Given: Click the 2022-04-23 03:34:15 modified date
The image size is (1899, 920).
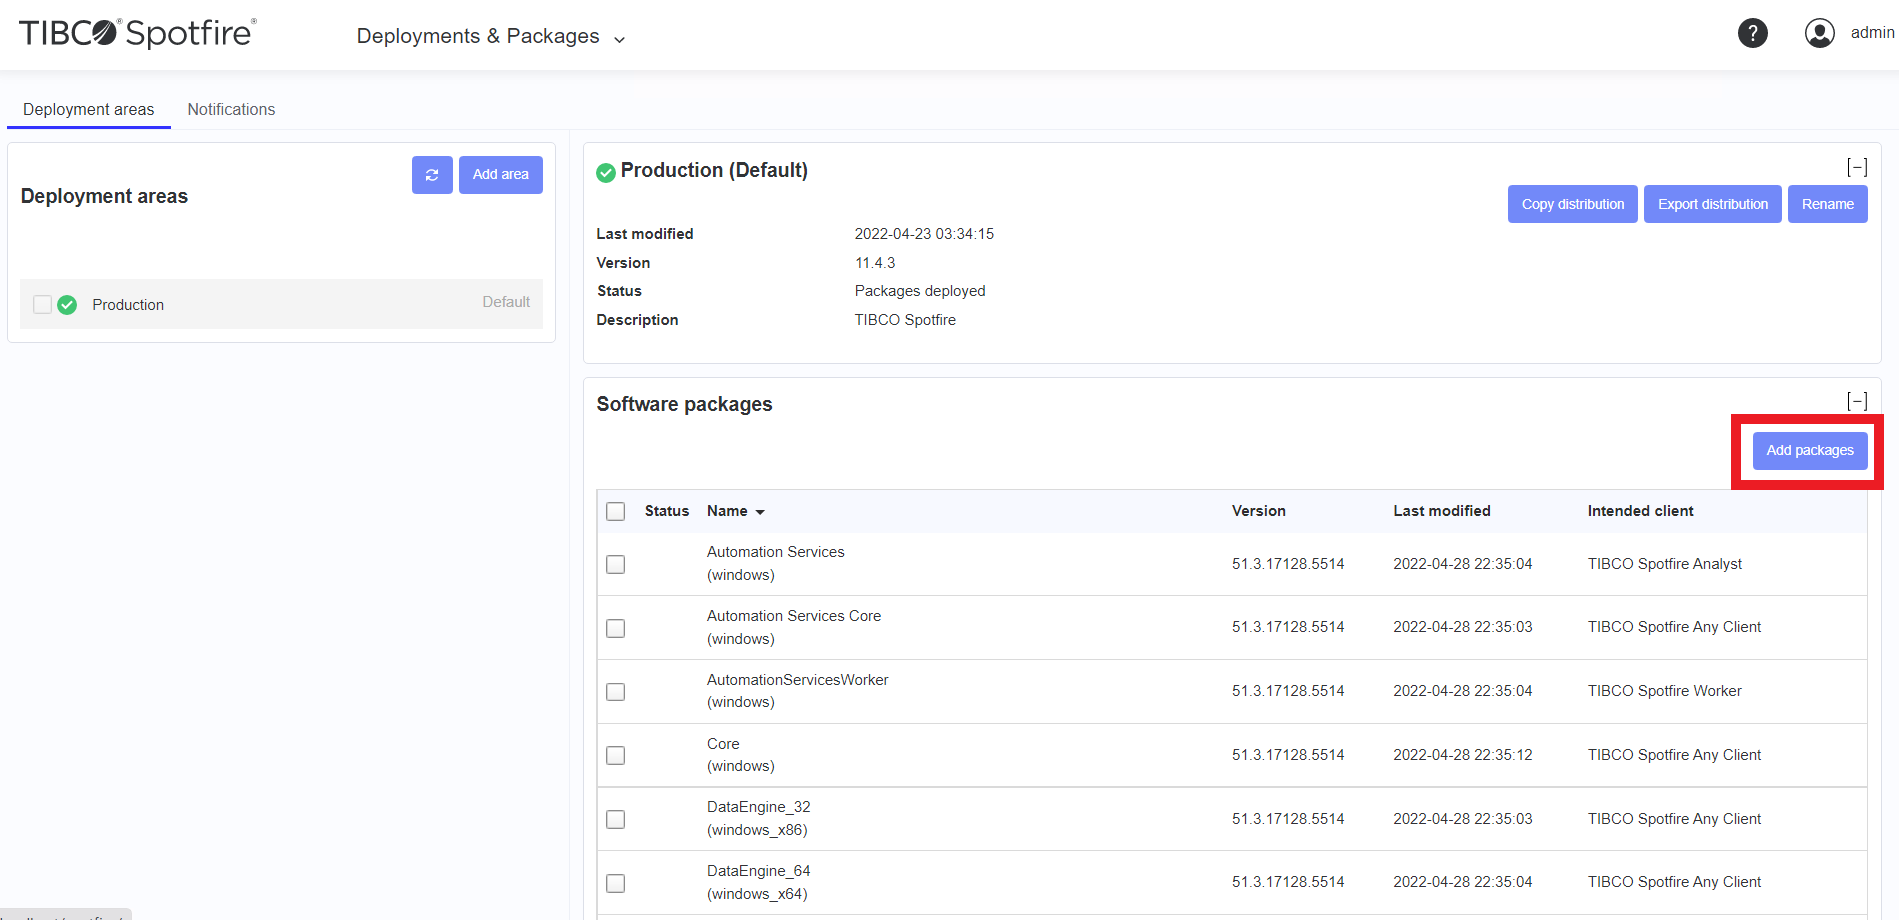Looking at the screenshot, I should pyautogui.click(x=924, y=234).
